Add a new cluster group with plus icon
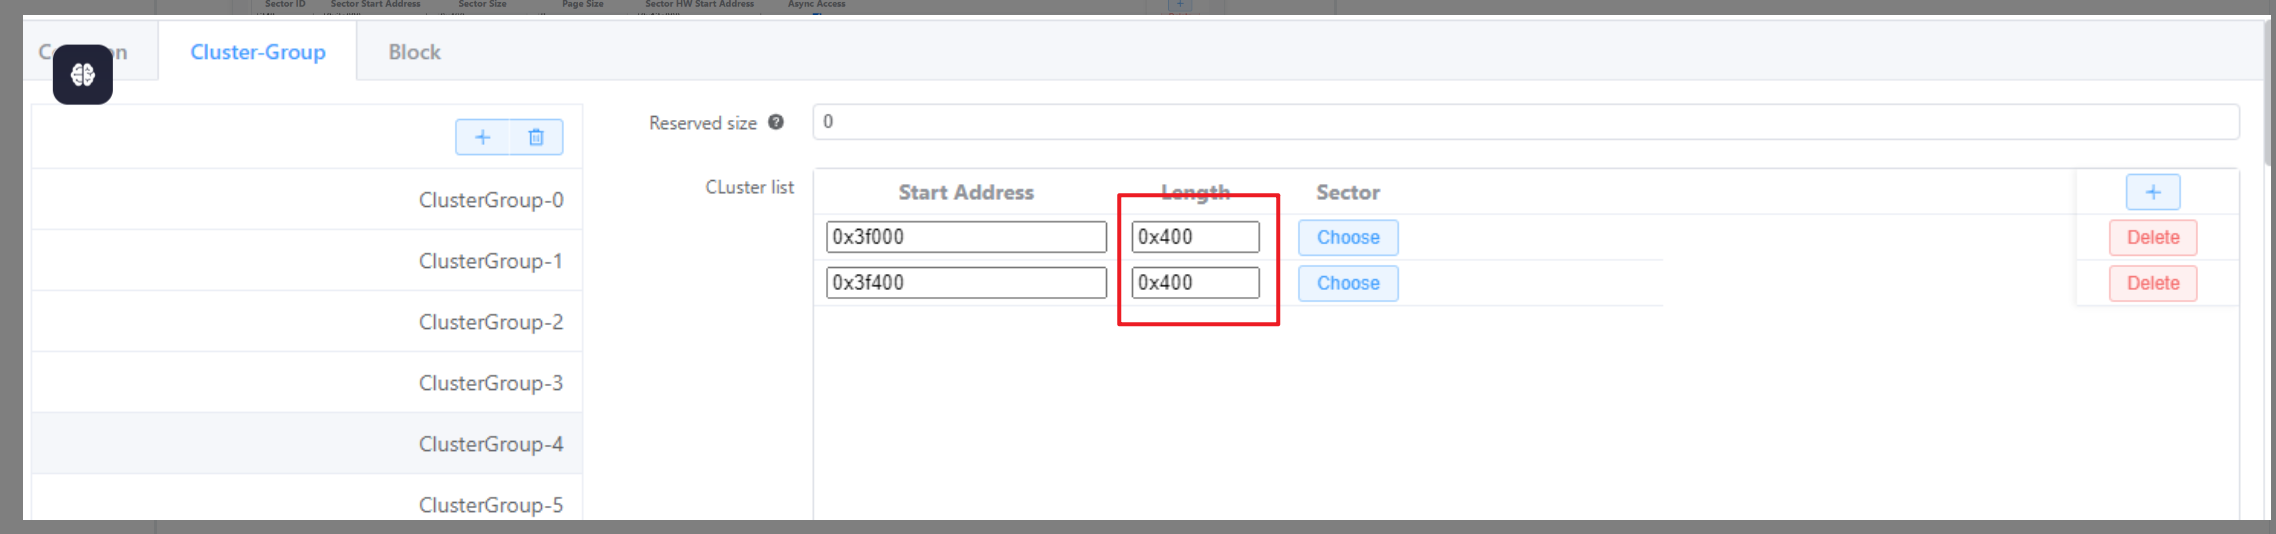The image size is (2276, 534). coord(482,137)
